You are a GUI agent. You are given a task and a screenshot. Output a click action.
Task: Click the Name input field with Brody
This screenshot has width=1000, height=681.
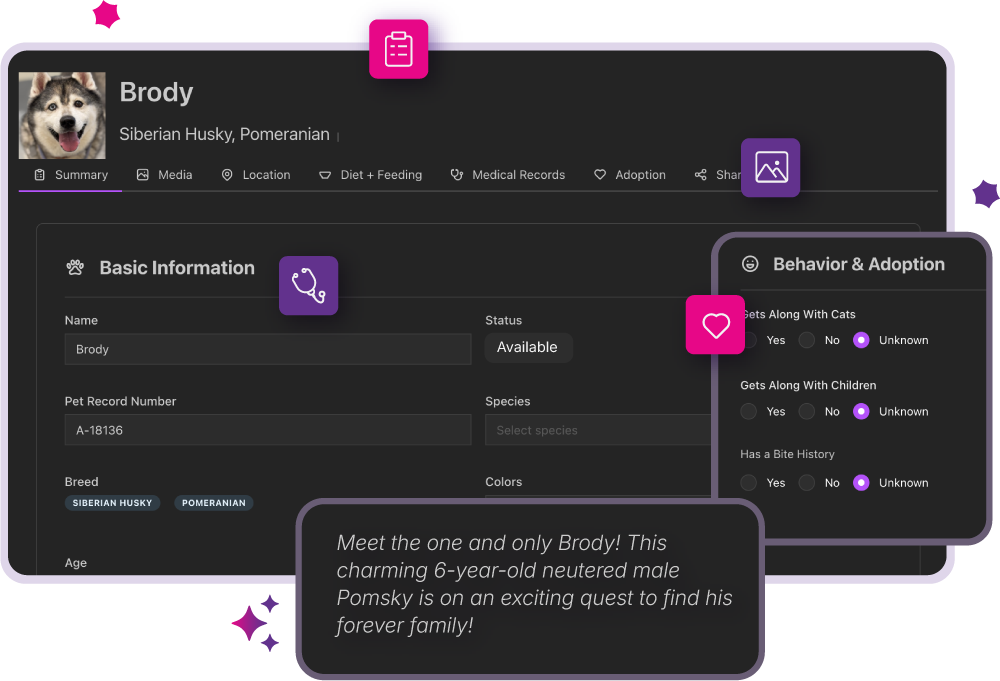[x=268, y=349]
